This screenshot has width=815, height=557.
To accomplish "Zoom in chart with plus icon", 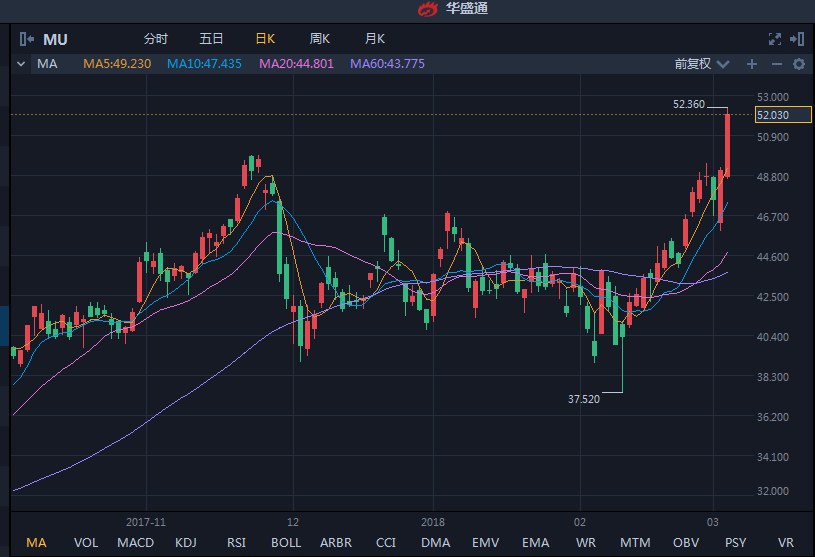I will tap(752, 64).
